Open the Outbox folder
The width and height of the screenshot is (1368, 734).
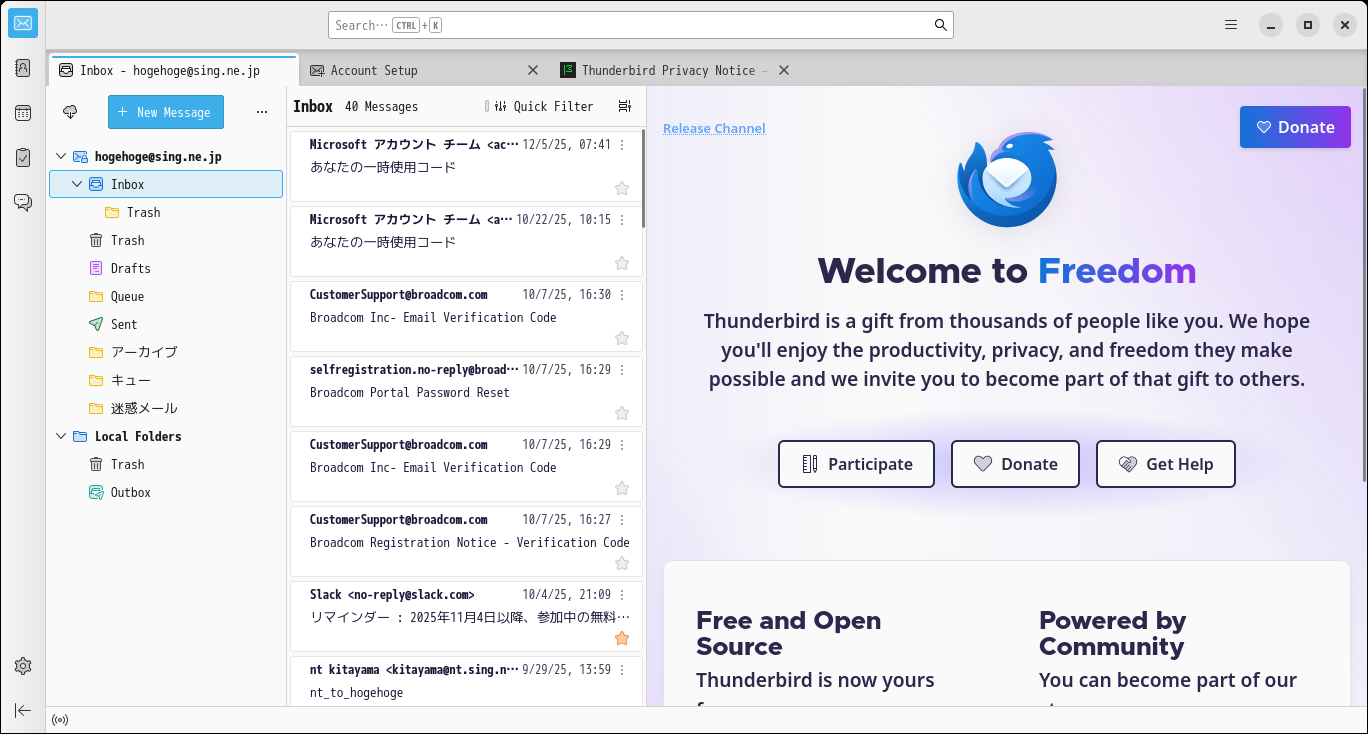(x=166, y=492)
